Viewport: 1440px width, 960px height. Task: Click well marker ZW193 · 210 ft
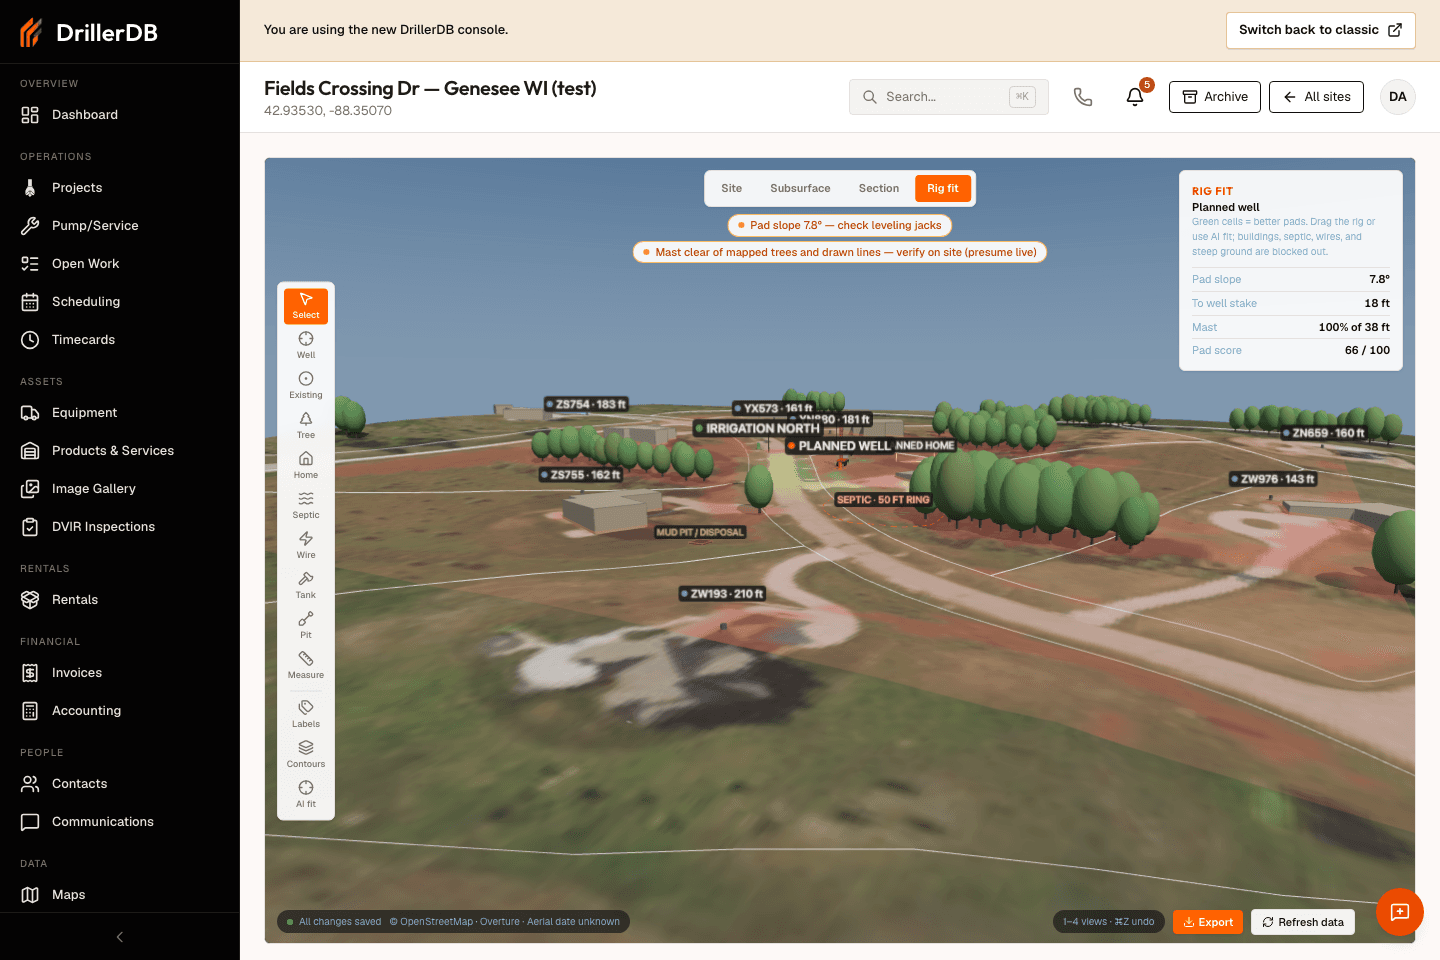pyautogui.click(x=722, y=594)
